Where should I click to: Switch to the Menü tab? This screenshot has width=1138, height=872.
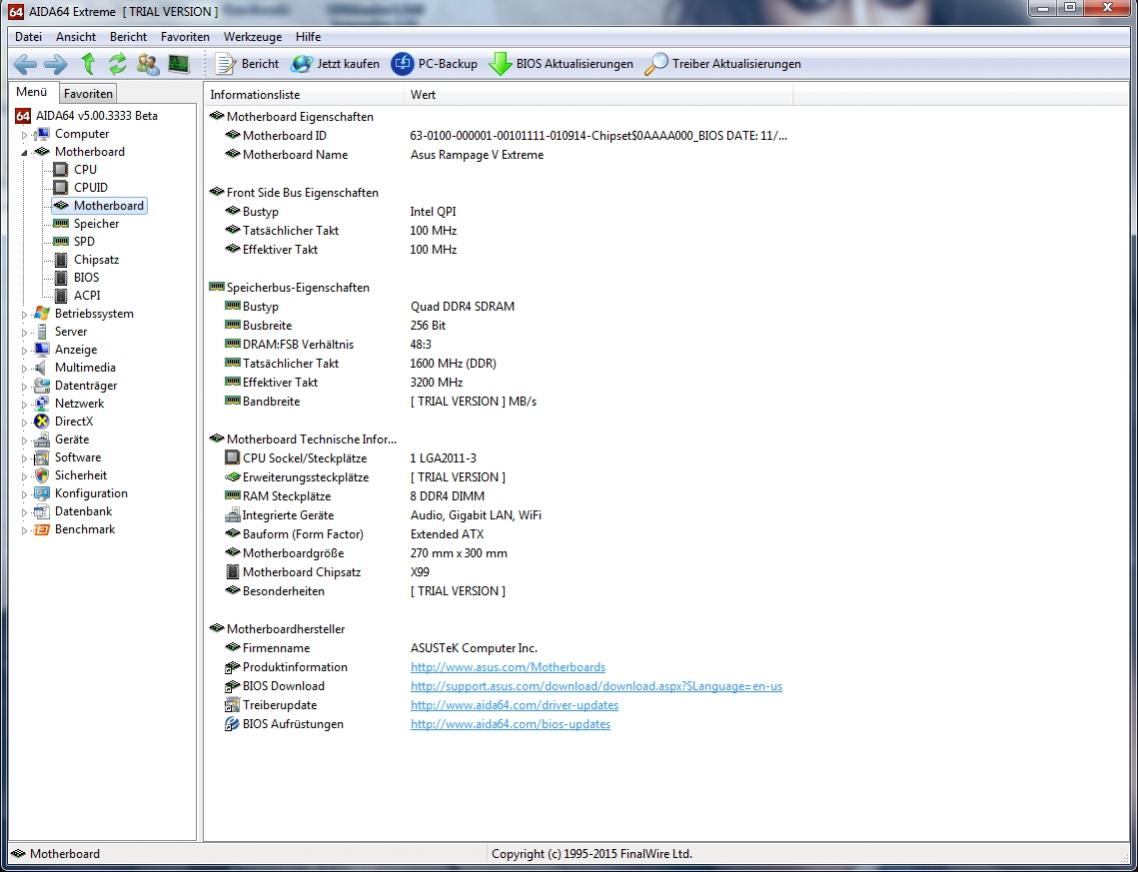[32, 92]
